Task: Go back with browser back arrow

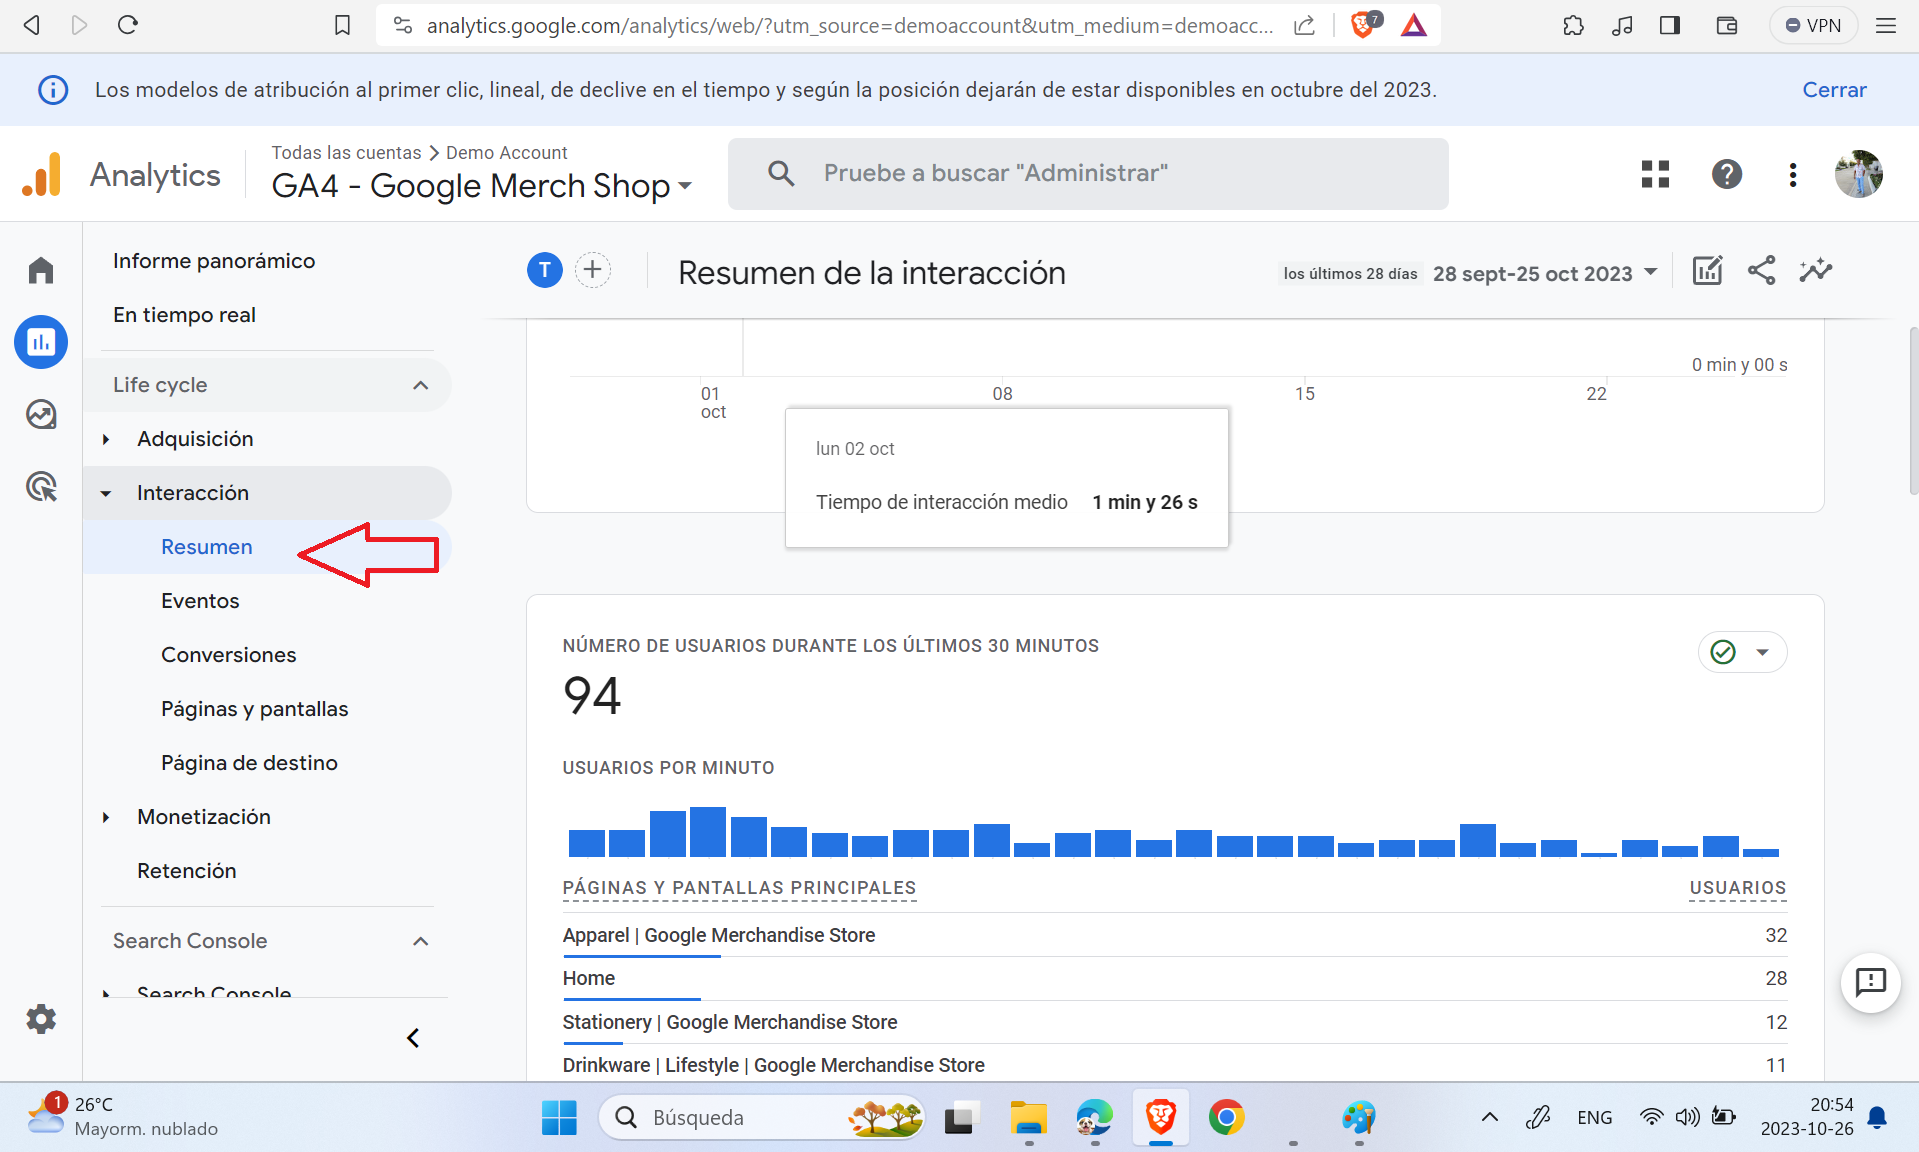Action: 31,25
